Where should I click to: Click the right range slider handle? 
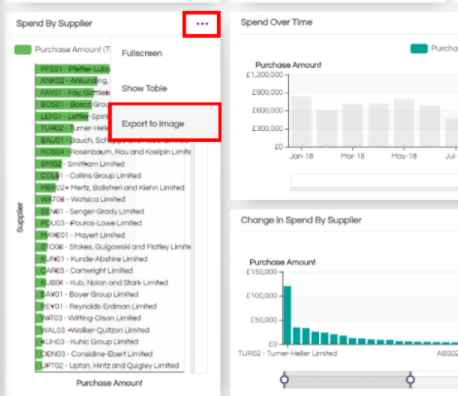click(410, 379)
